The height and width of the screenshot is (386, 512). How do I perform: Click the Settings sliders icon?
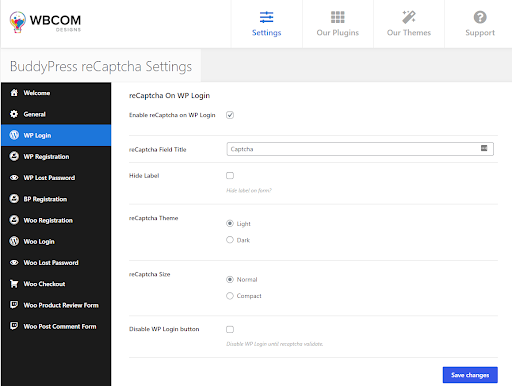click(266, 17)
